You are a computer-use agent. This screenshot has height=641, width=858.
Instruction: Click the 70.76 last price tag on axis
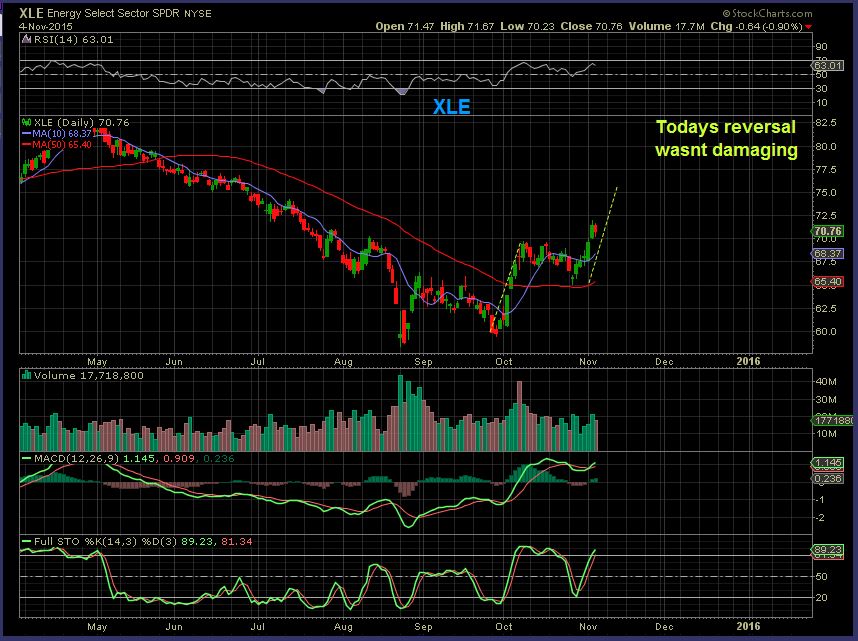point(827,231)
